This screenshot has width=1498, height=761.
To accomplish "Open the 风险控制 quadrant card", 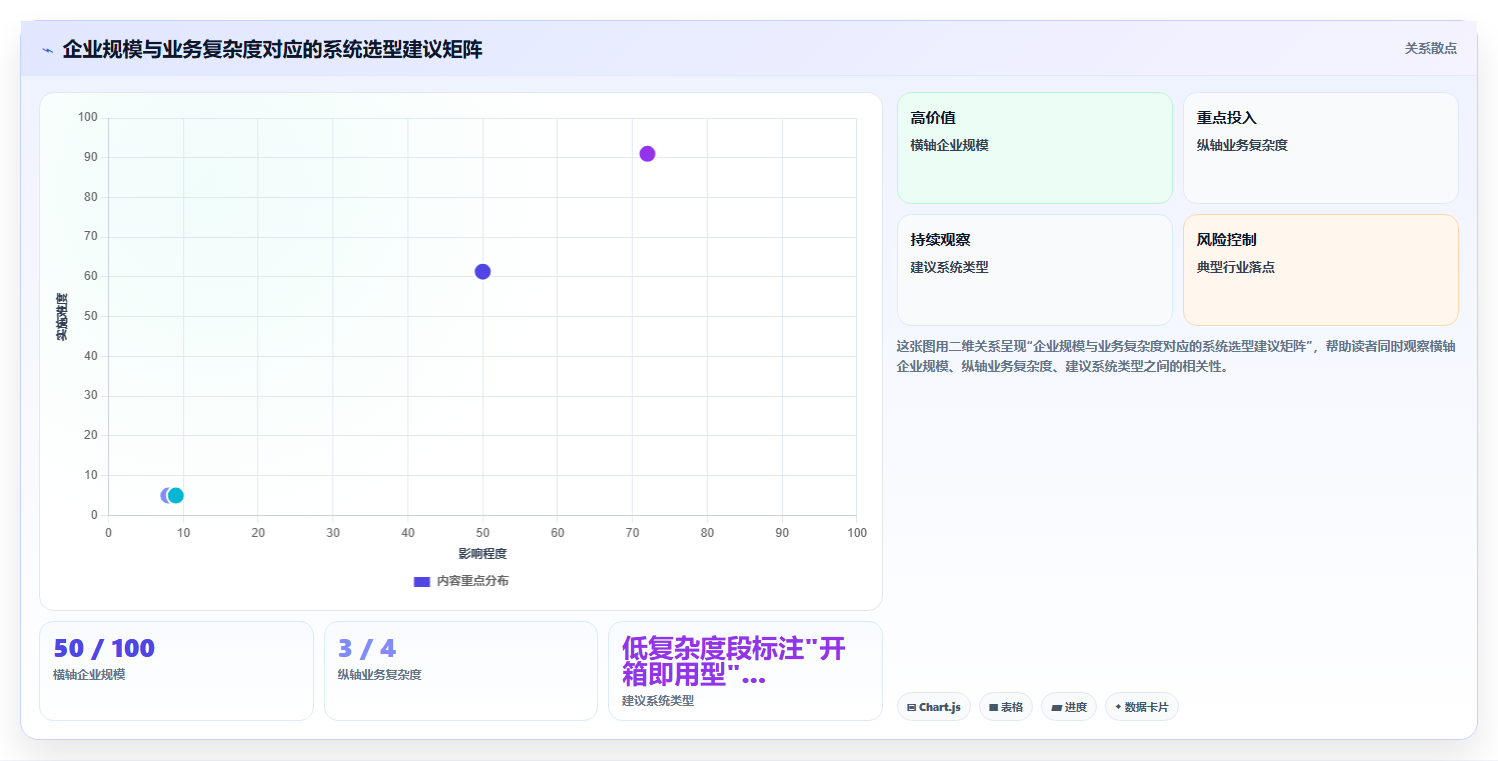I will [x=1320, y=270].
